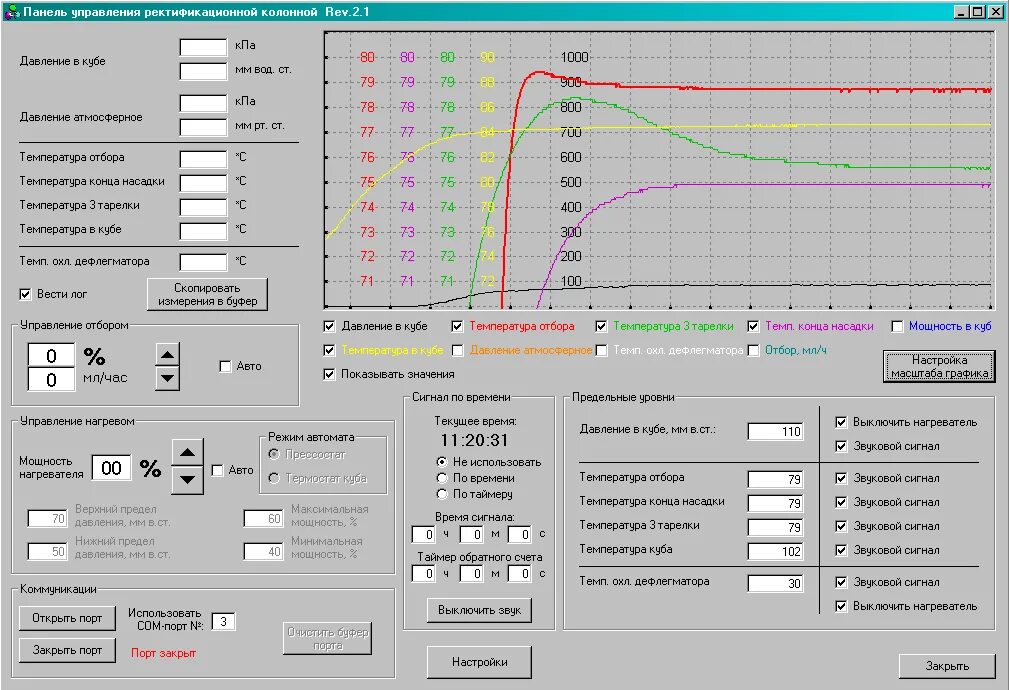The image size is (1009, 690).
Task: Toggle Звуковой сигнал for Давление в кубе limit
Action: click(840, 446)
